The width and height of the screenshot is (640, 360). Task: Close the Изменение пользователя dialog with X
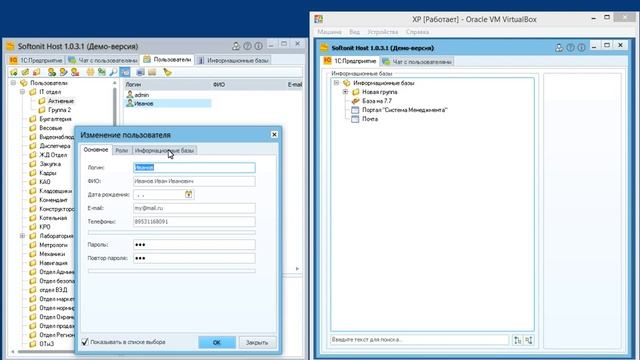click(x=274, y=134)
